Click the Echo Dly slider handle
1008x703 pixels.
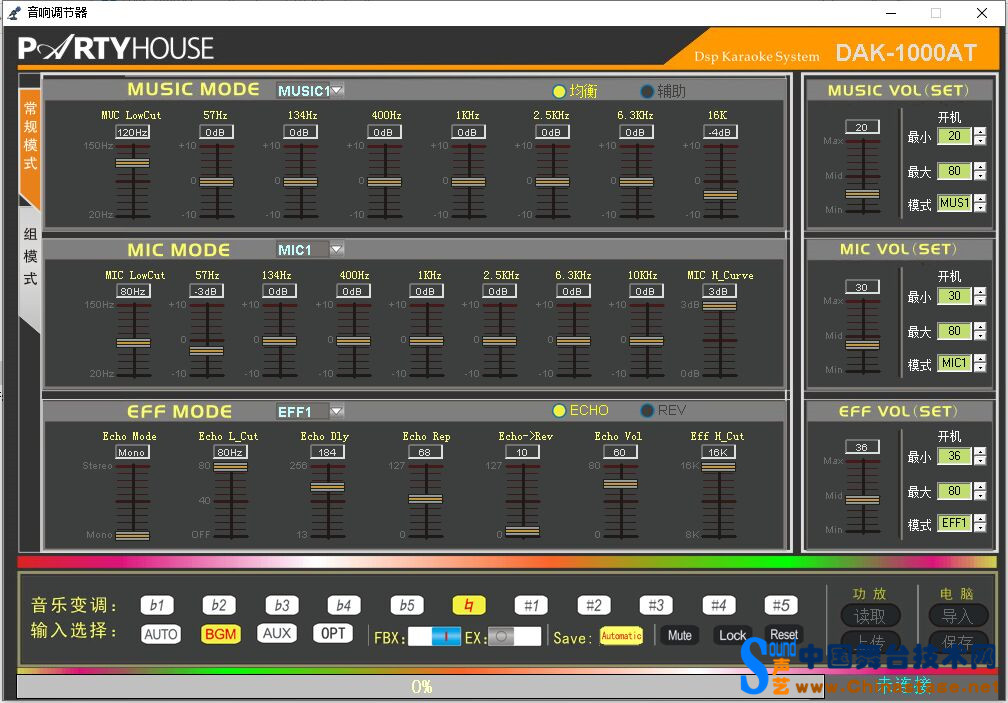click(328, 487)
